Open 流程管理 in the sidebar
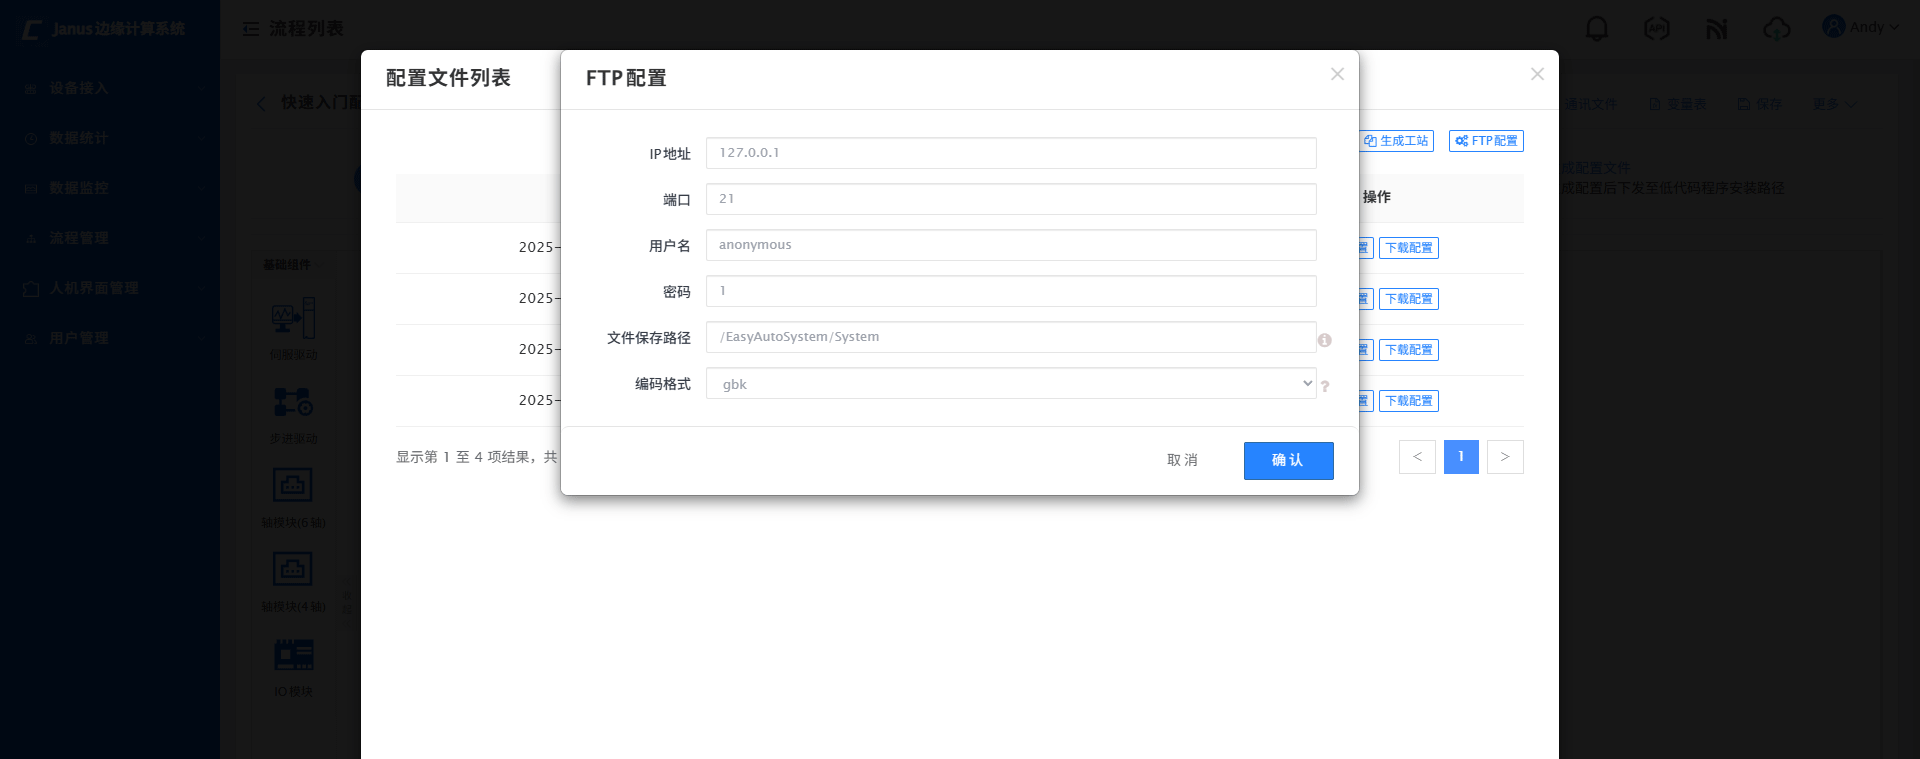The image size is (1920, 759). (110, 238)
